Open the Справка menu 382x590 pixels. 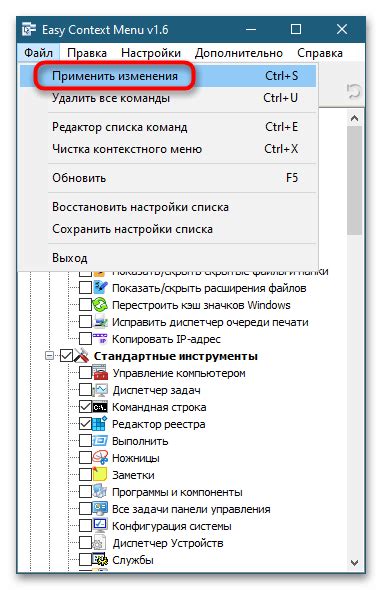(x=320, y=53)
